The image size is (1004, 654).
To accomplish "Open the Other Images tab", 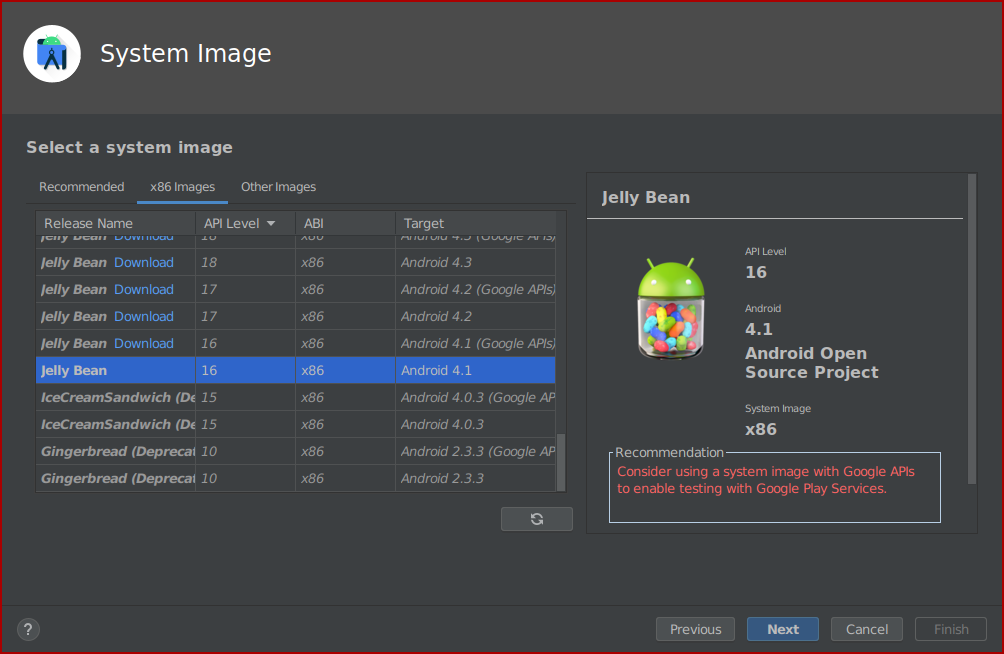I will tap(278, 187).
